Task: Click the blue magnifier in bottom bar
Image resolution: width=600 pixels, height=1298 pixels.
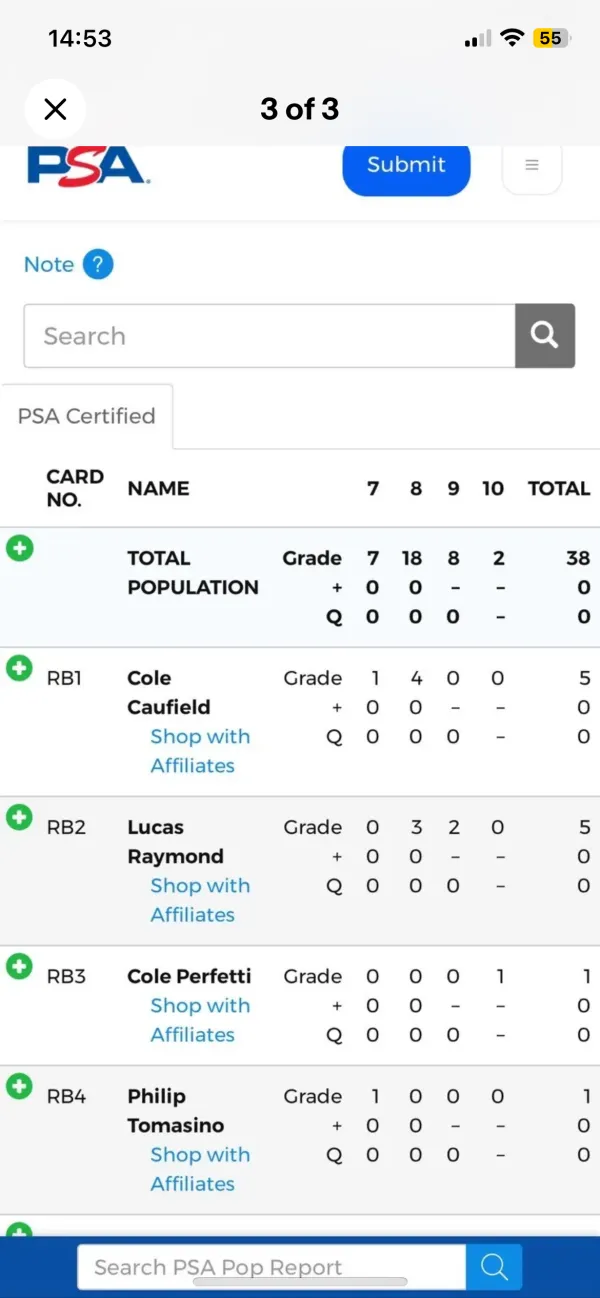Action: 494,1267
